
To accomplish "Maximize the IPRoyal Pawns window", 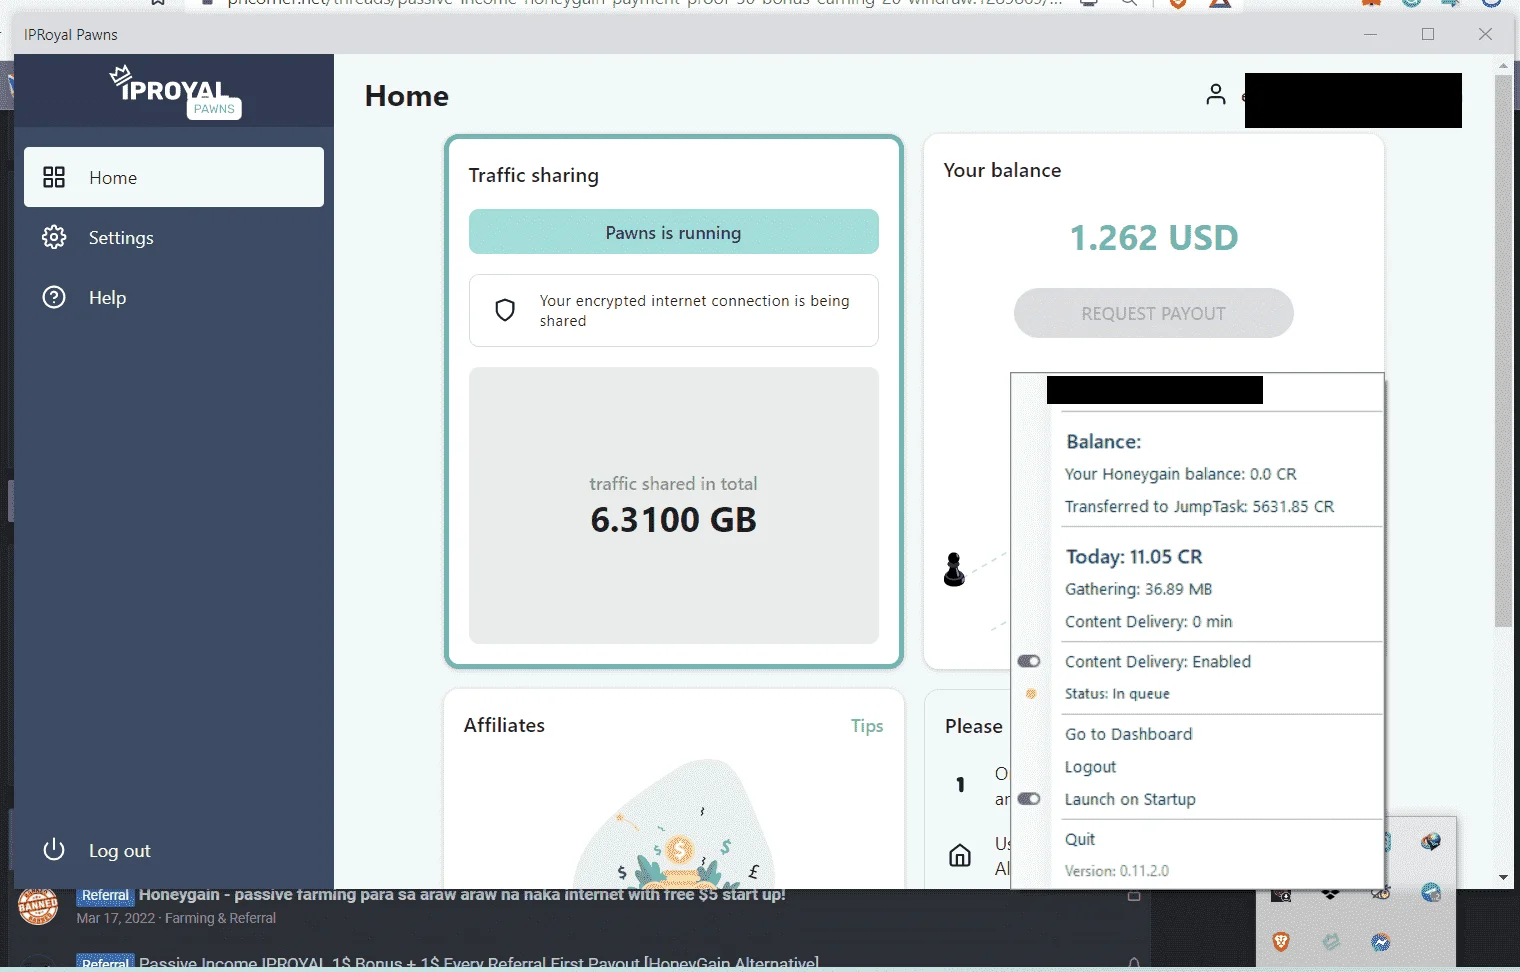I will [1428, 34].
